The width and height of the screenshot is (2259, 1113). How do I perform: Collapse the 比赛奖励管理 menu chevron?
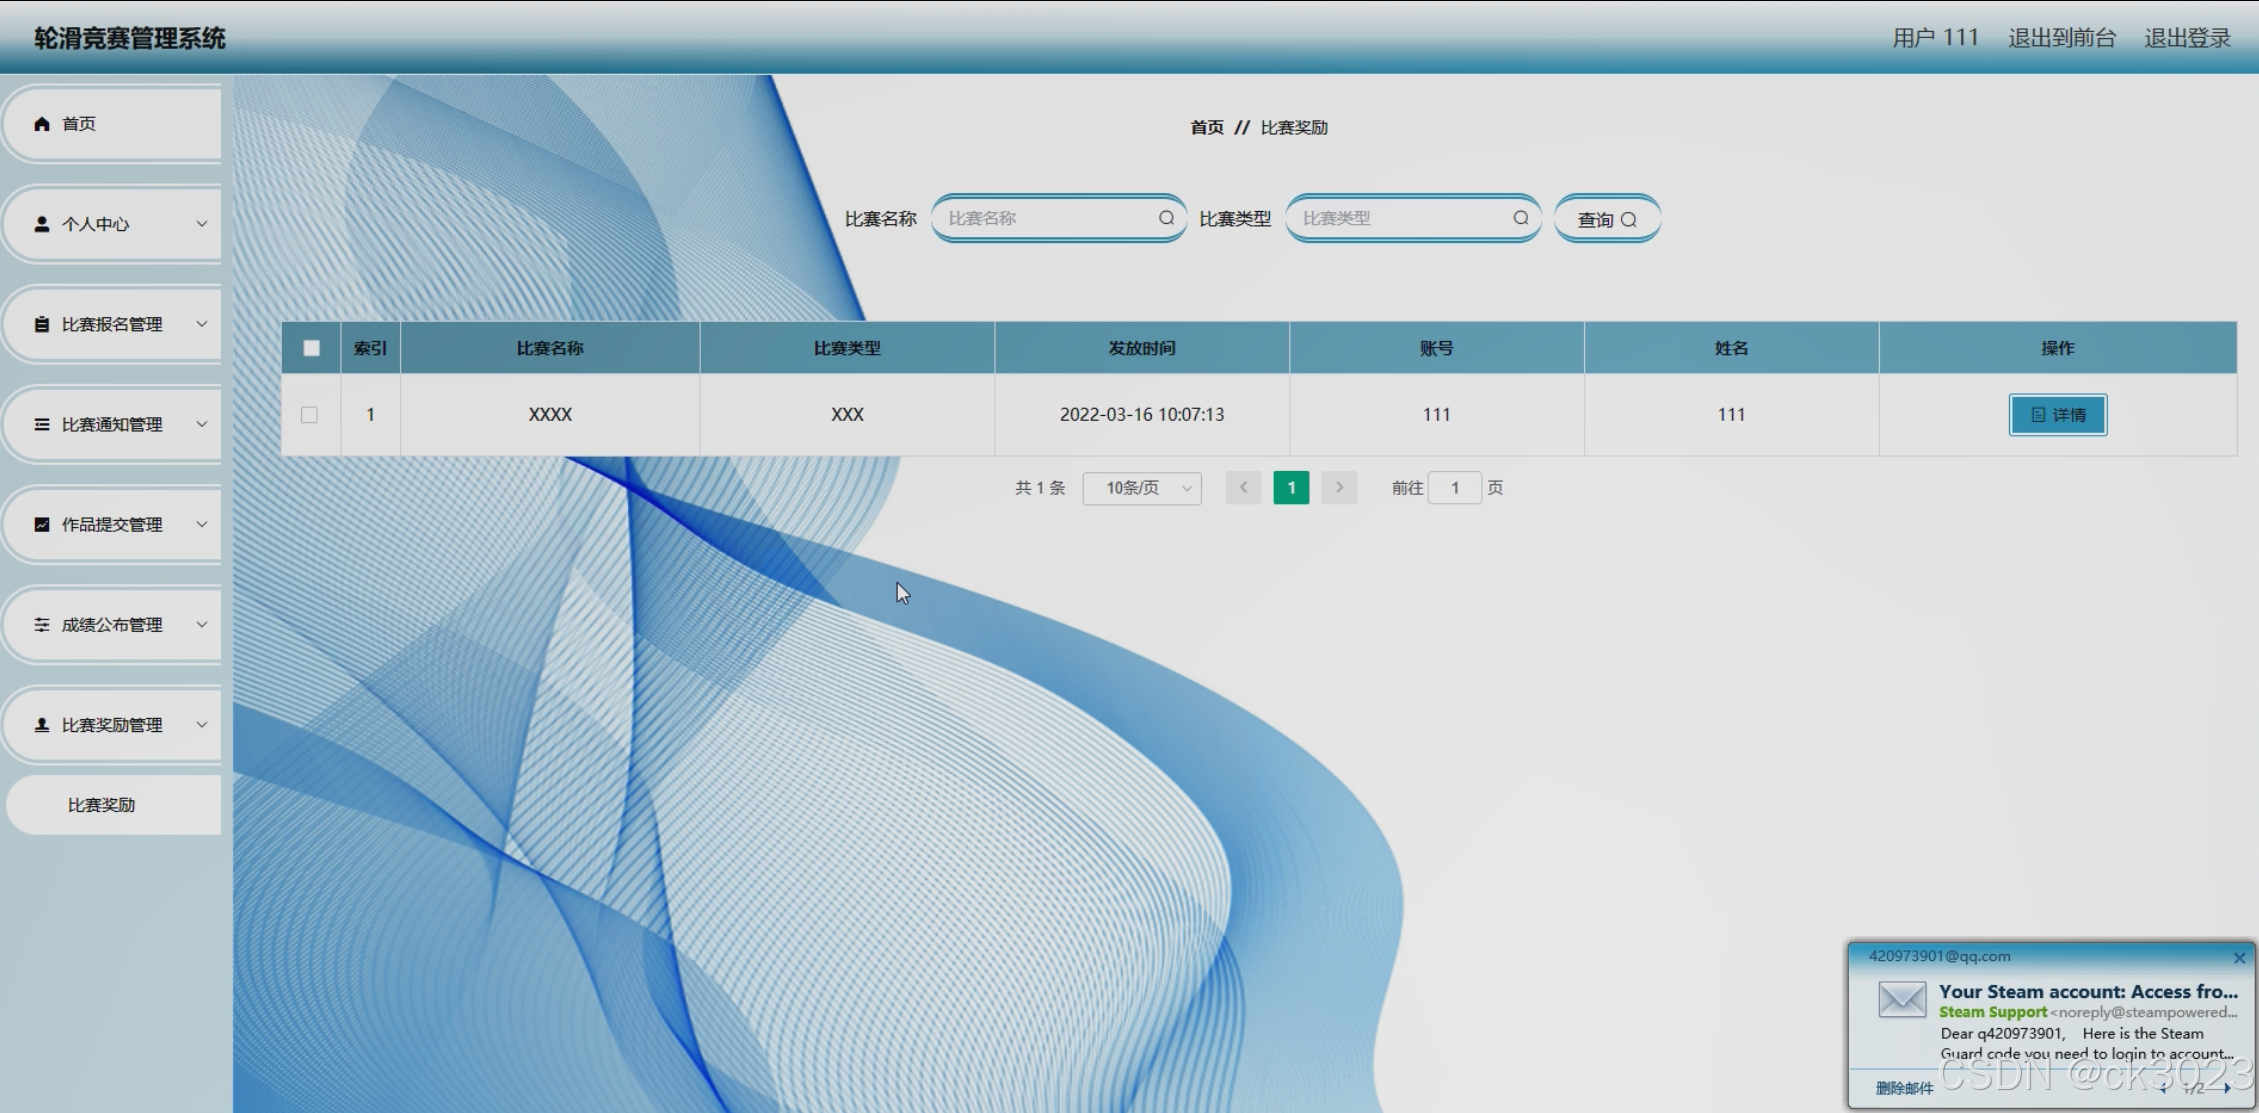[201, 724]
